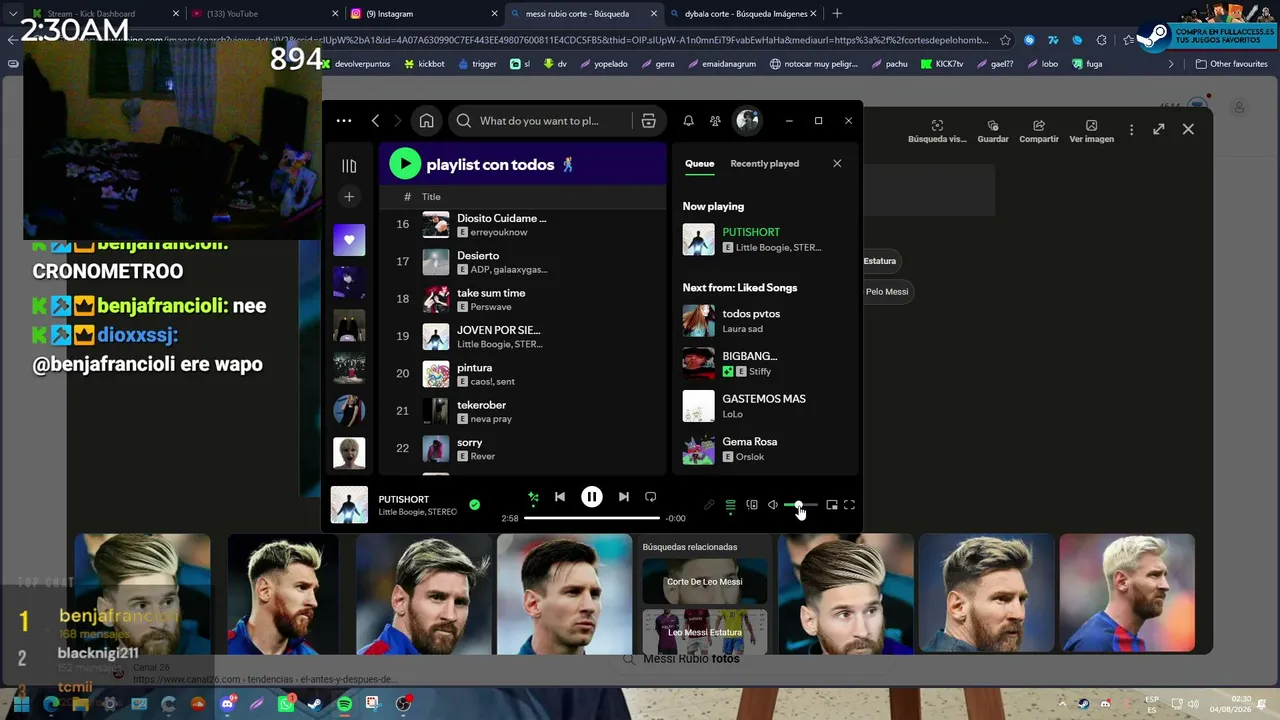The image size is (1280, 720).
Task: Open the Spotify profile avatar
Action: coord(747,121)
